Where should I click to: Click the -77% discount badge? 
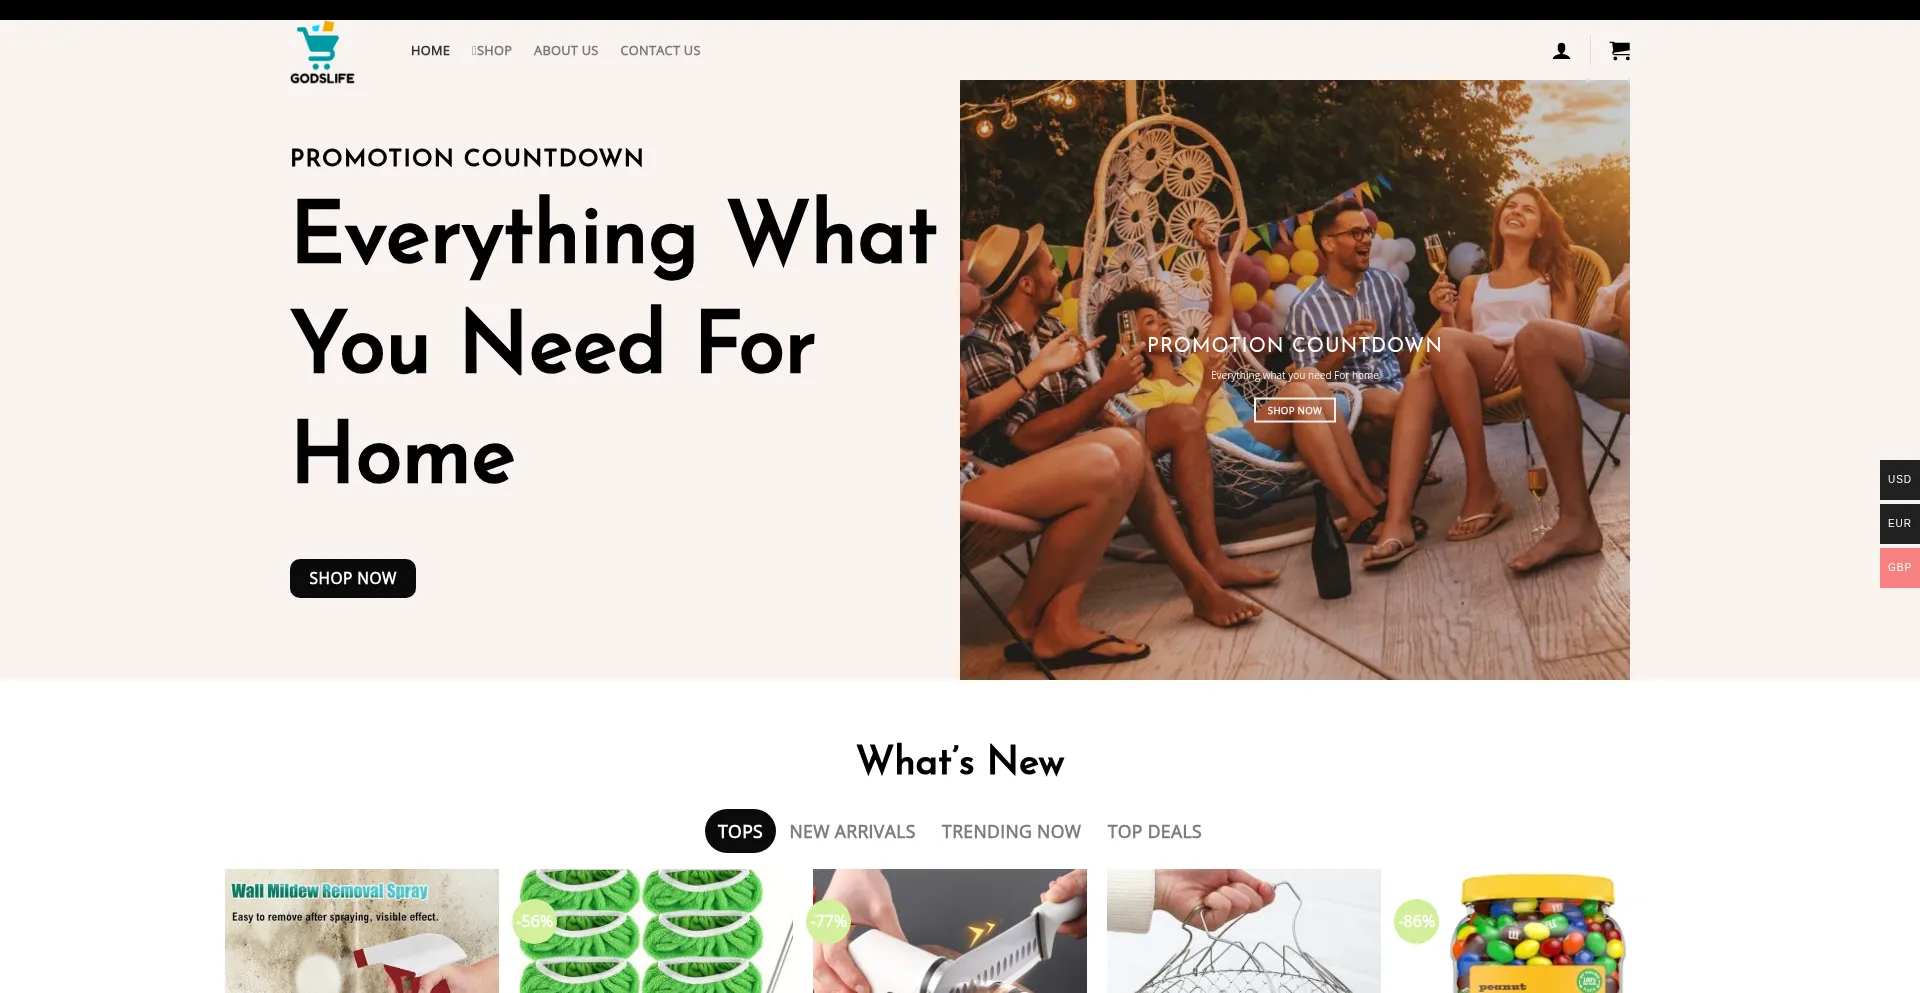pyautogui.click(x=829, y=921)
